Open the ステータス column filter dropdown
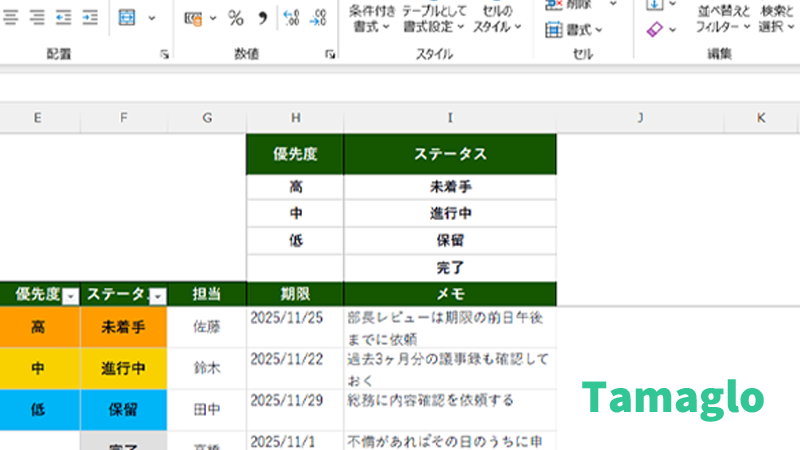This screenshot has height=450, width=800. [x=158, y=296]
